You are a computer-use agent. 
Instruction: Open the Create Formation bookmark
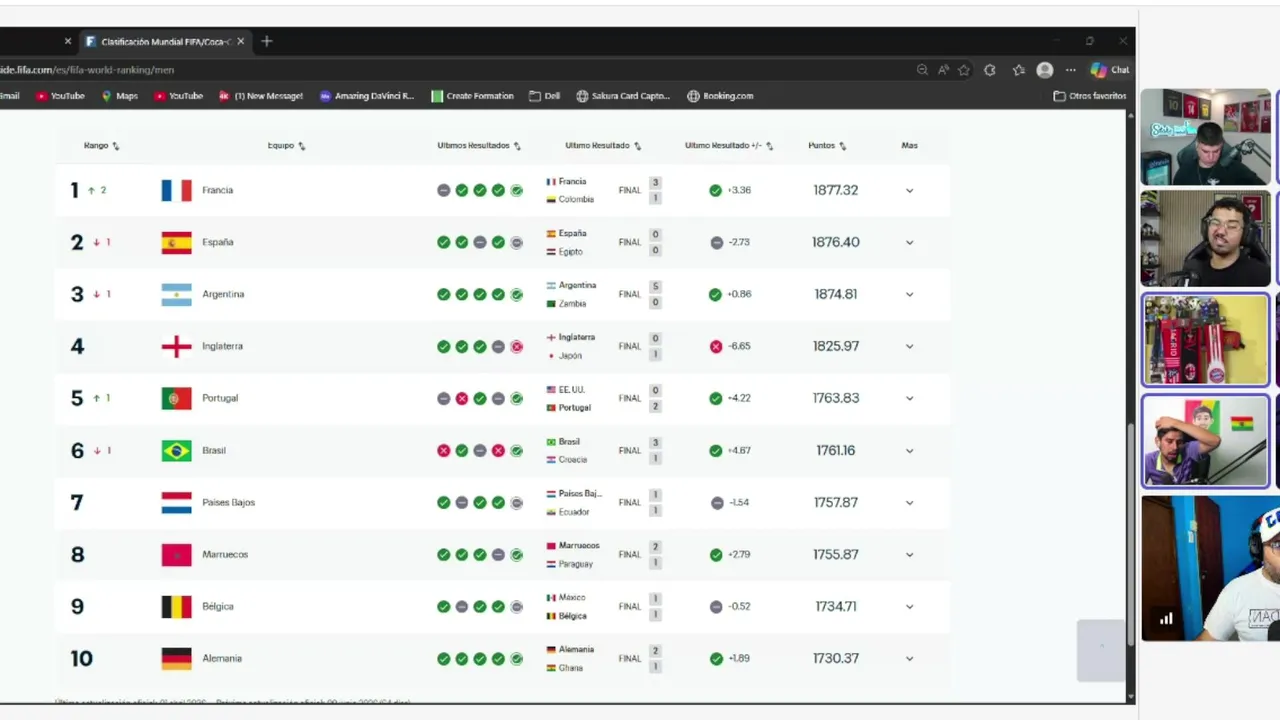click(x=472, y=96)
